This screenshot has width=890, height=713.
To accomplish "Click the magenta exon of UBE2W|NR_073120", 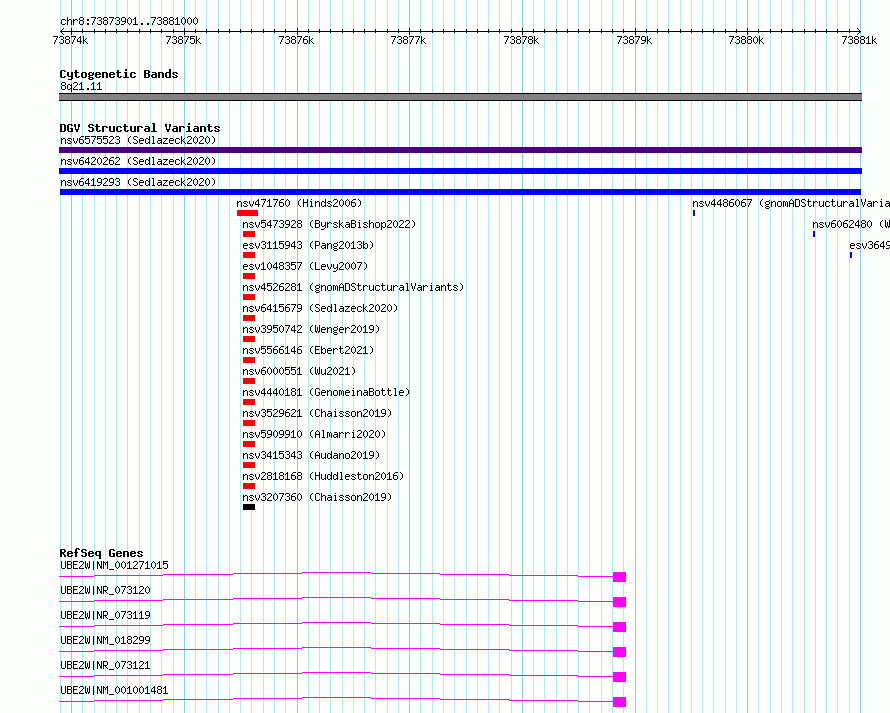I will (x=619, y=602).
